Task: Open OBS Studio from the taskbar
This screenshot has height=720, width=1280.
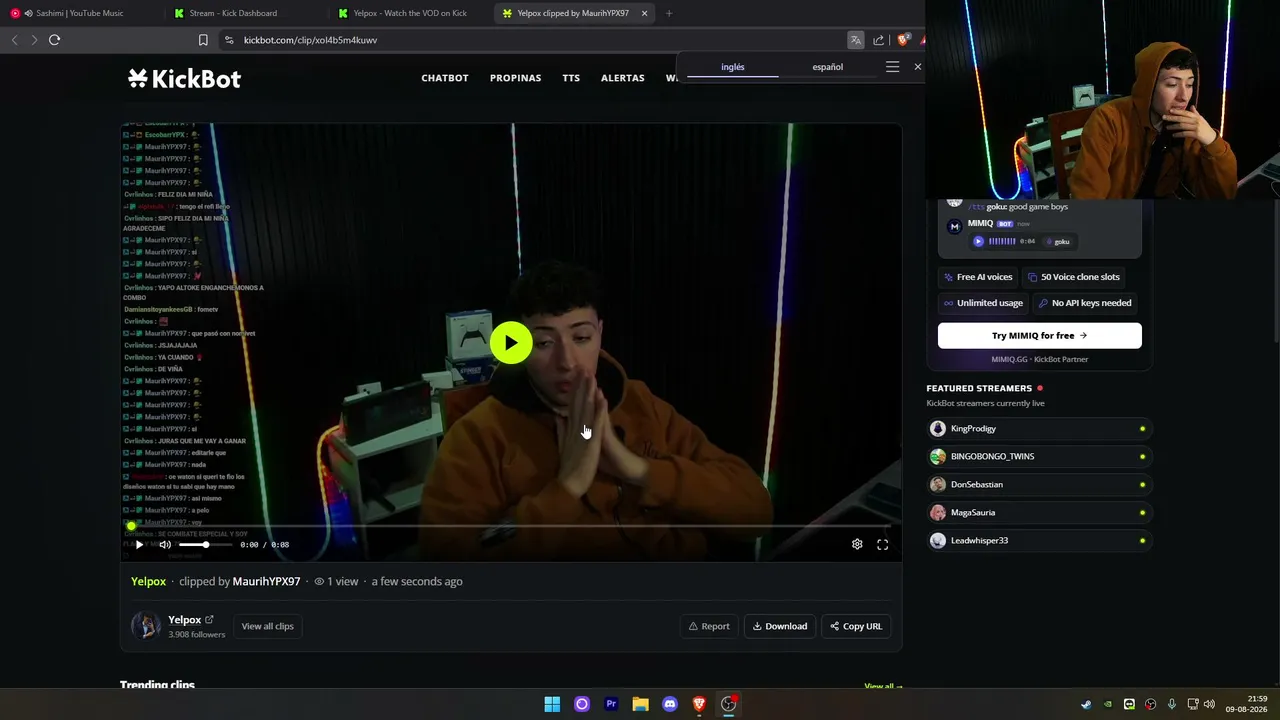Action: point(729,704)
